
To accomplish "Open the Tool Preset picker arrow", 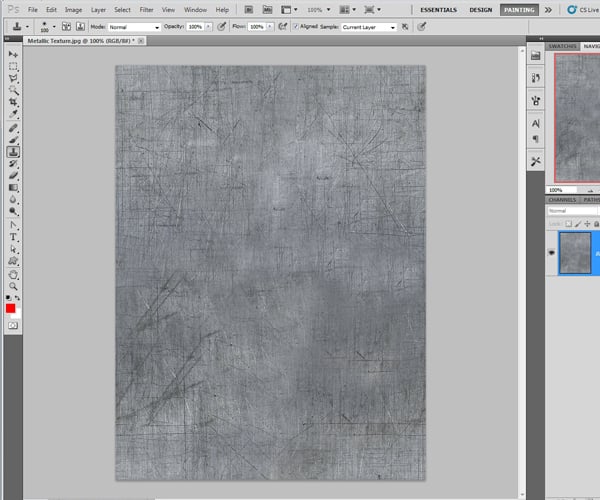I will [x=27, y=26].
